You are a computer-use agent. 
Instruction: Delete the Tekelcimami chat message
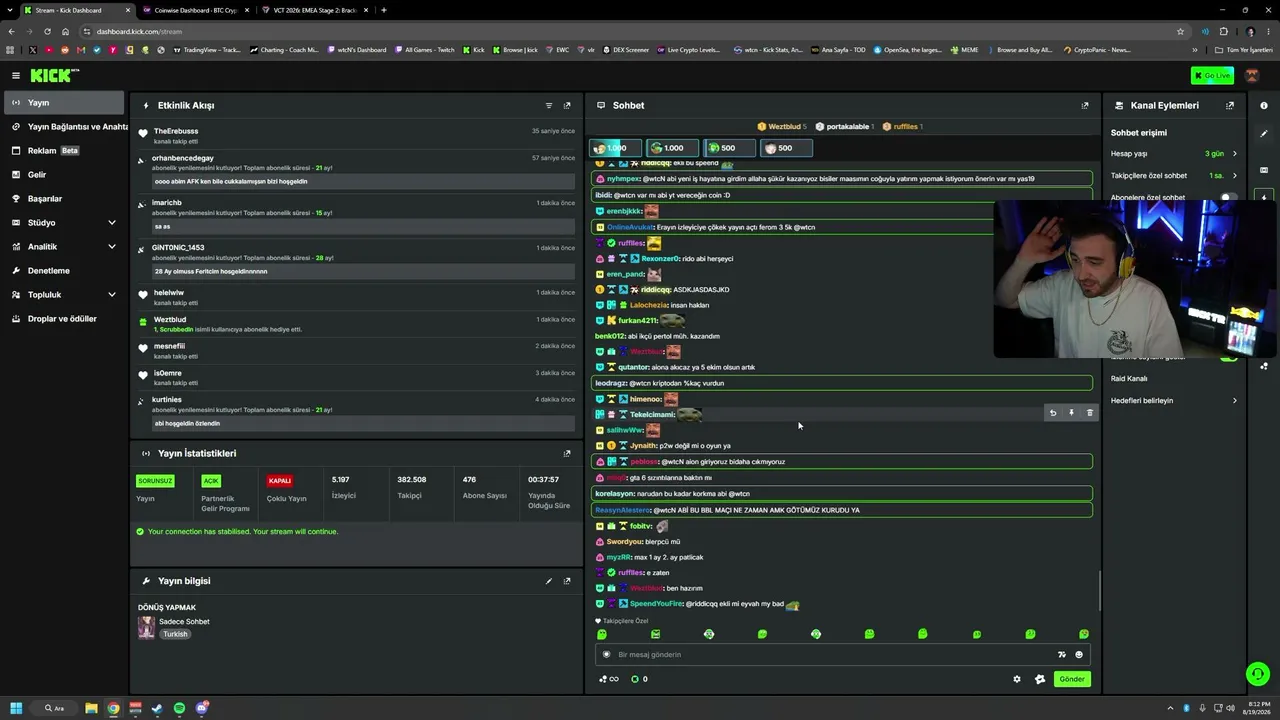click(1090, 413)
